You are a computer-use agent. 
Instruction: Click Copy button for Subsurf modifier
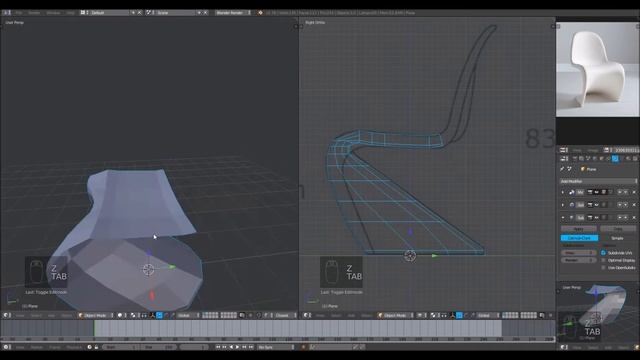click(618, 229)
